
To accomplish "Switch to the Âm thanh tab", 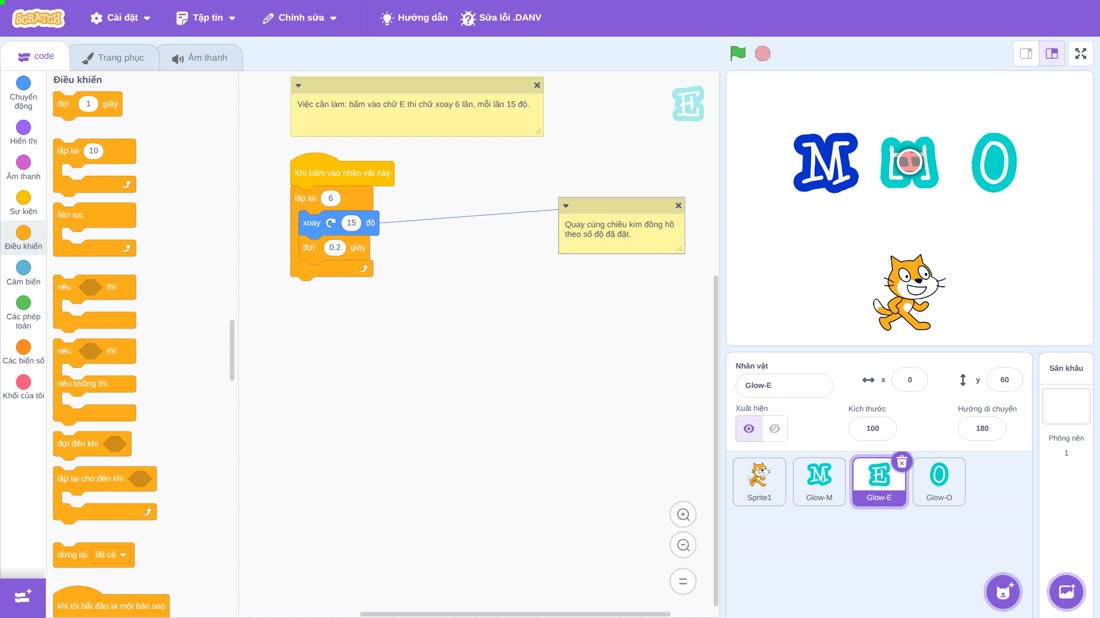I will [200, 58].
